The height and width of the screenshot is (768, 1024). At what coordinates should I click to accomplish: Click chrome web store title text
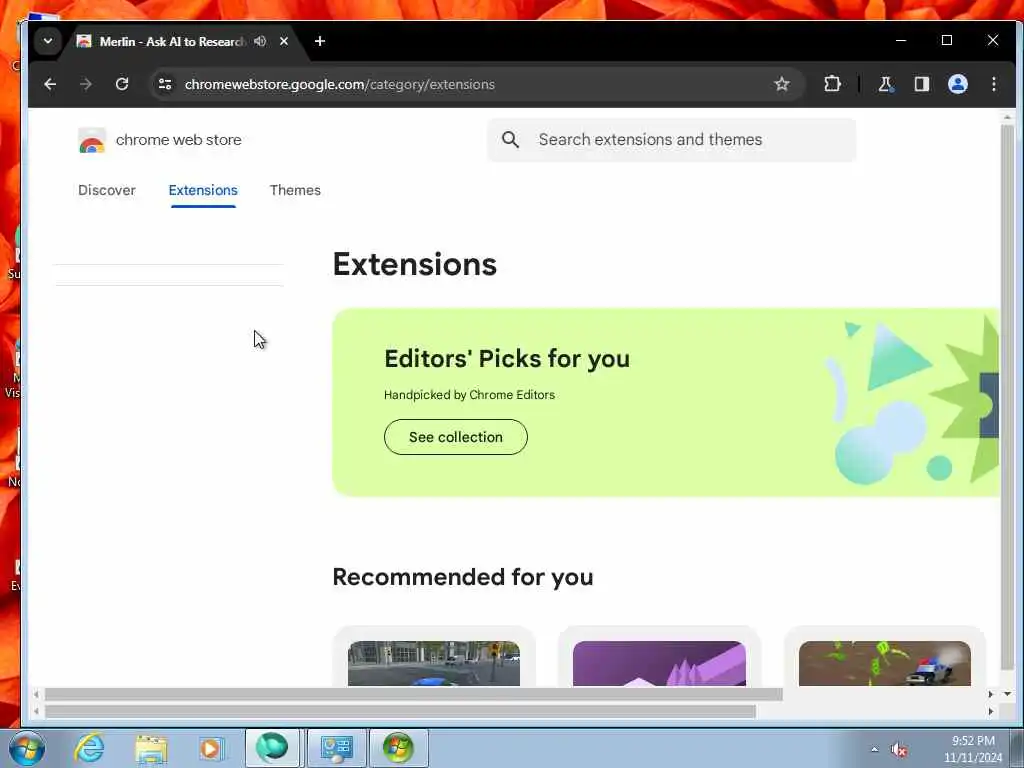pos(178,140)
